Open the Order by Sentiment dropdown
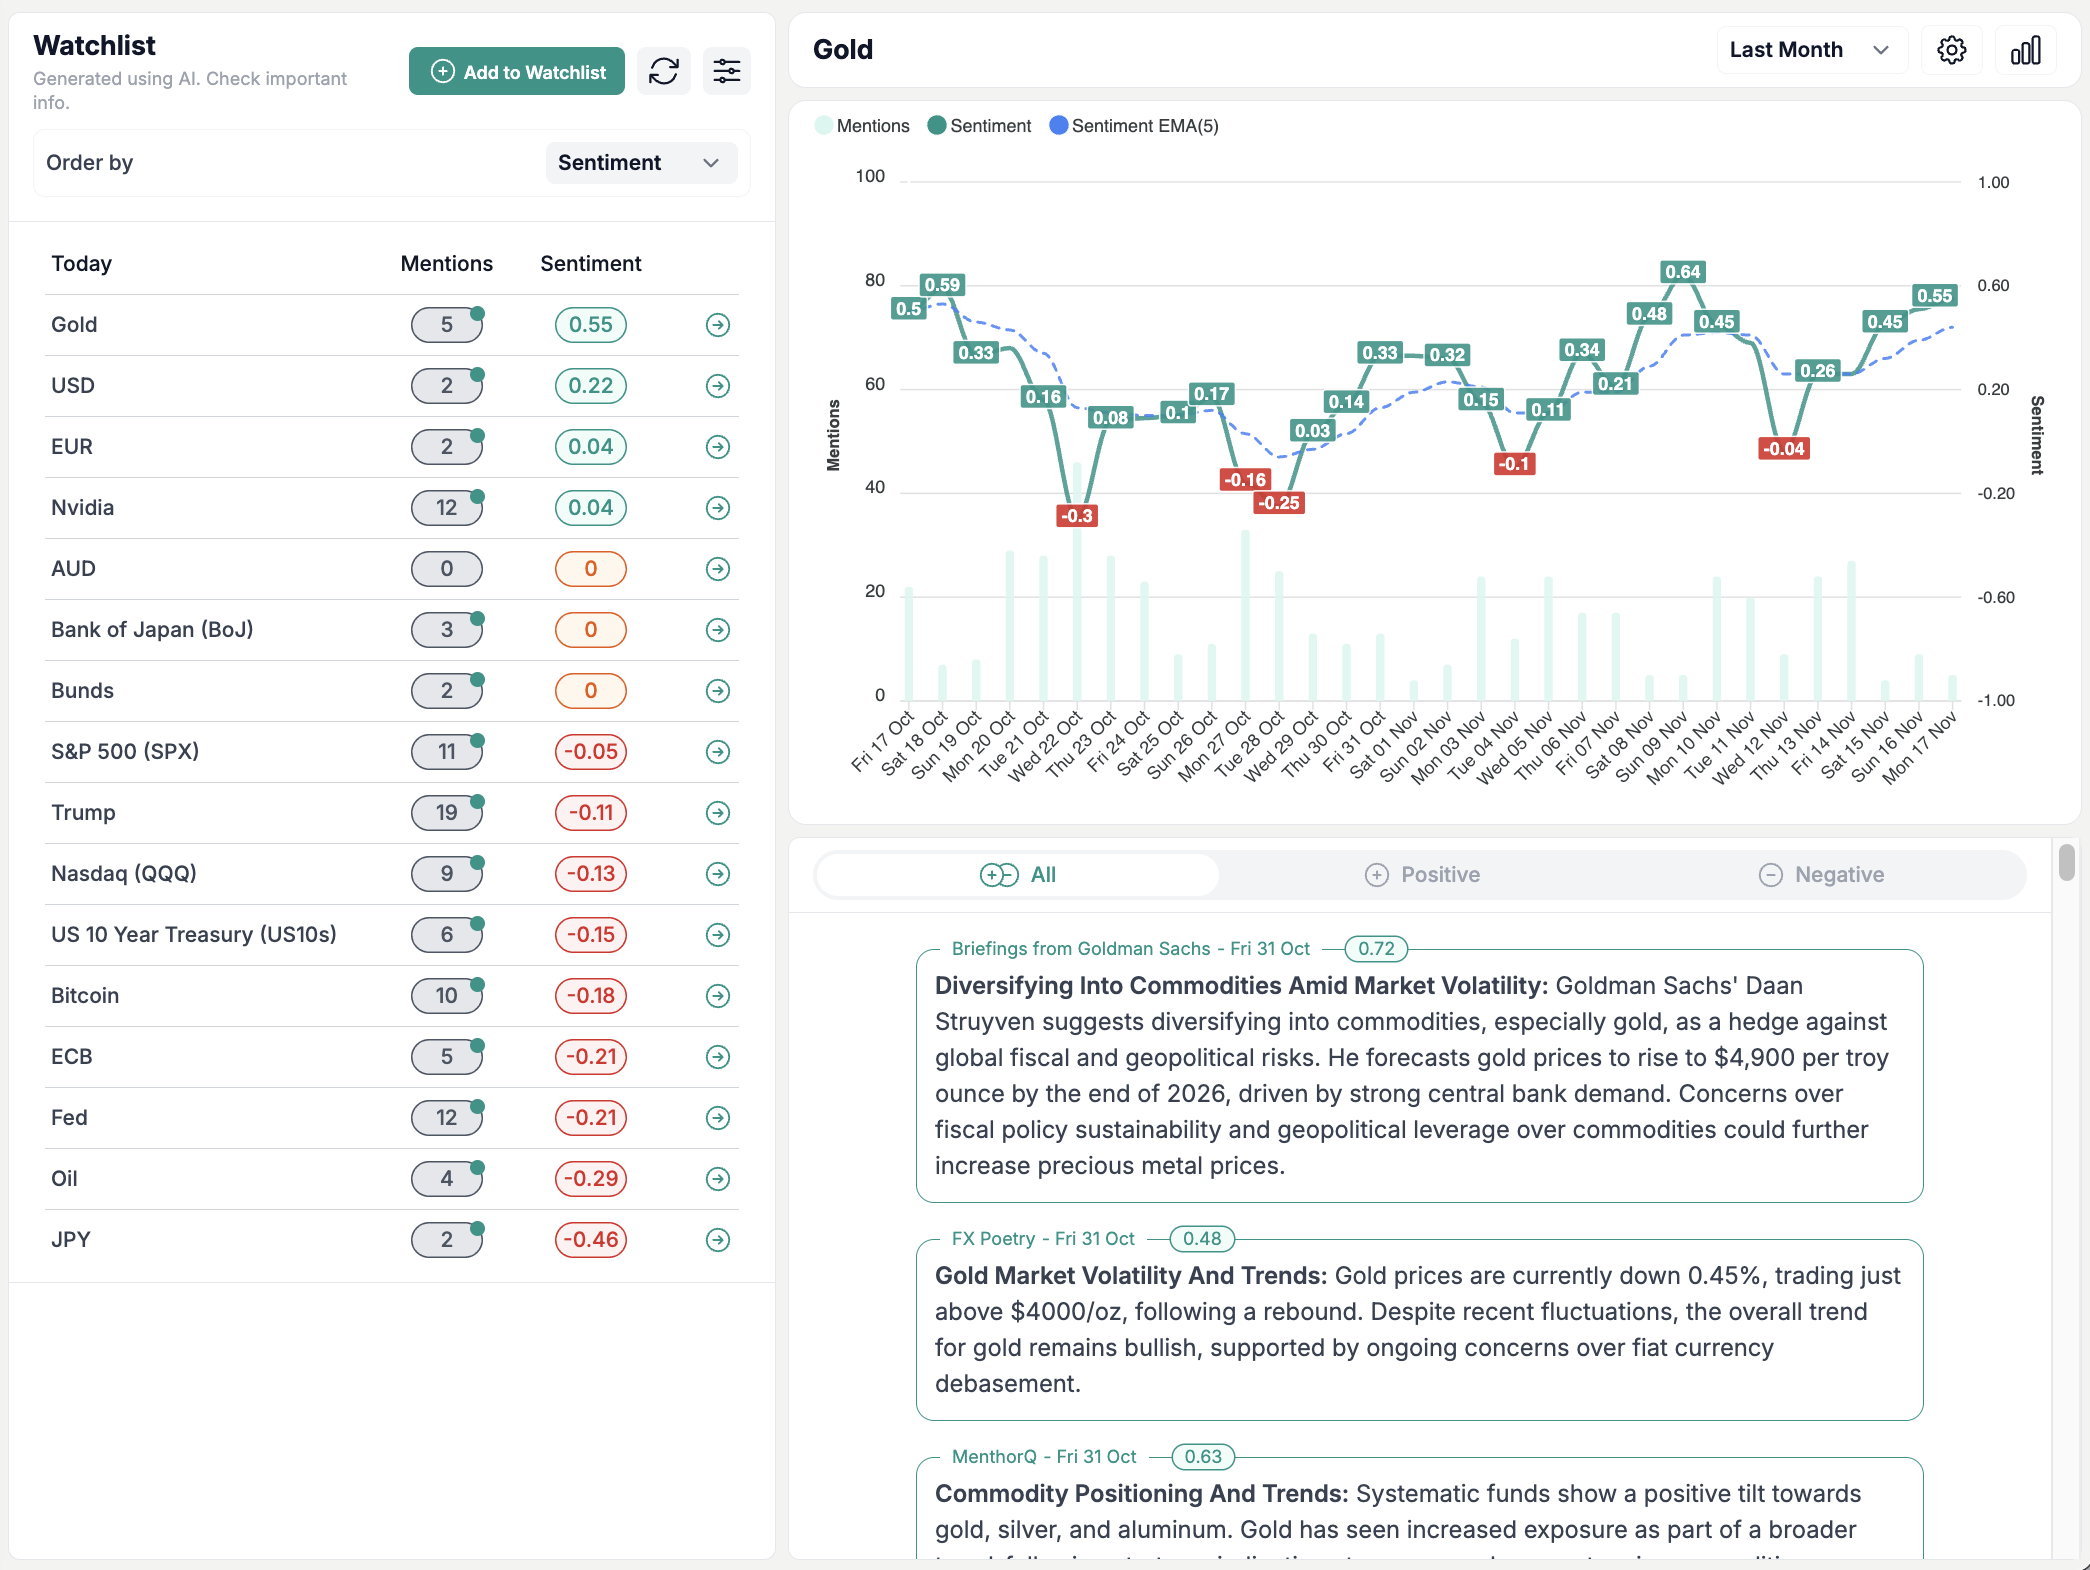Image resolution: width=2090 pixels, height=1570 pixels. point(641,162)
